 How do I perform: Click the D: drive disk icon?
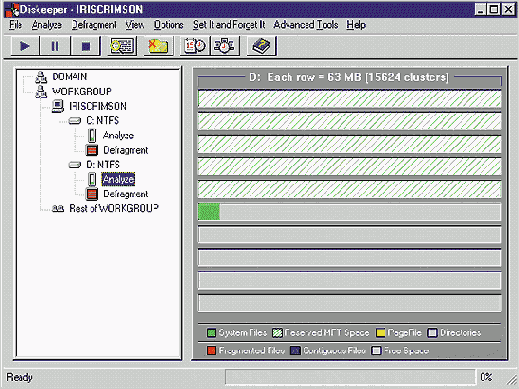point(75,165)
